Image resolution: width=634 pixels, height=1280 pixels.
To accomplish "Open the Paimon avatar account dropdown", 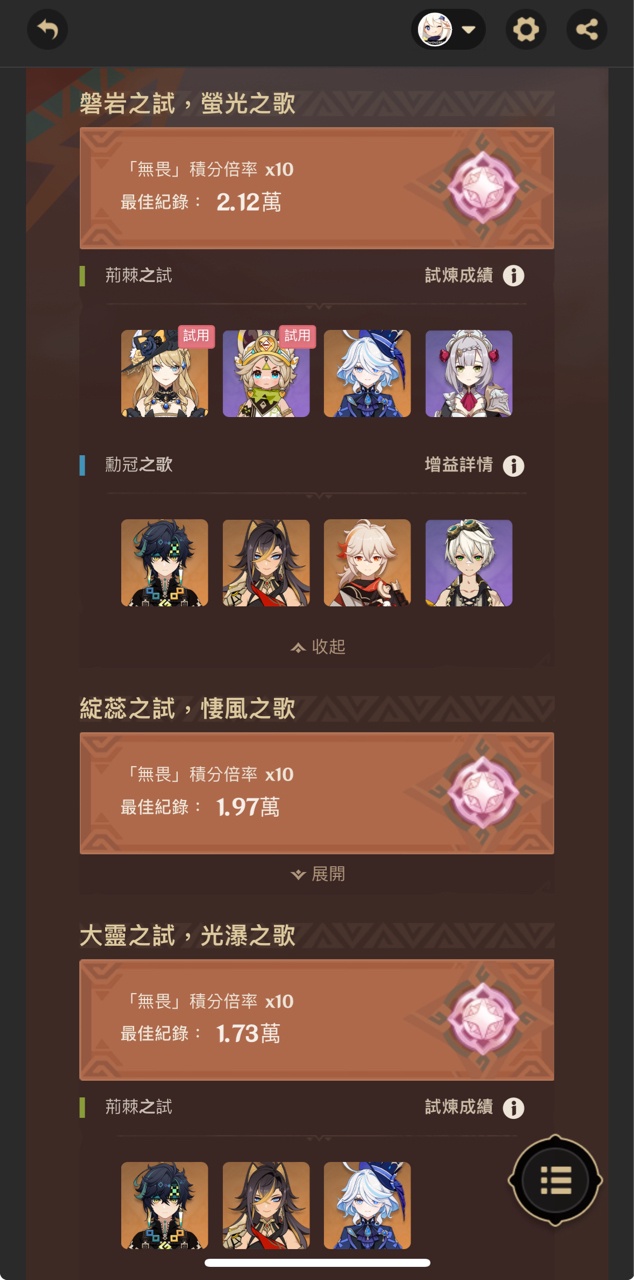I will [x=448, y=29].
